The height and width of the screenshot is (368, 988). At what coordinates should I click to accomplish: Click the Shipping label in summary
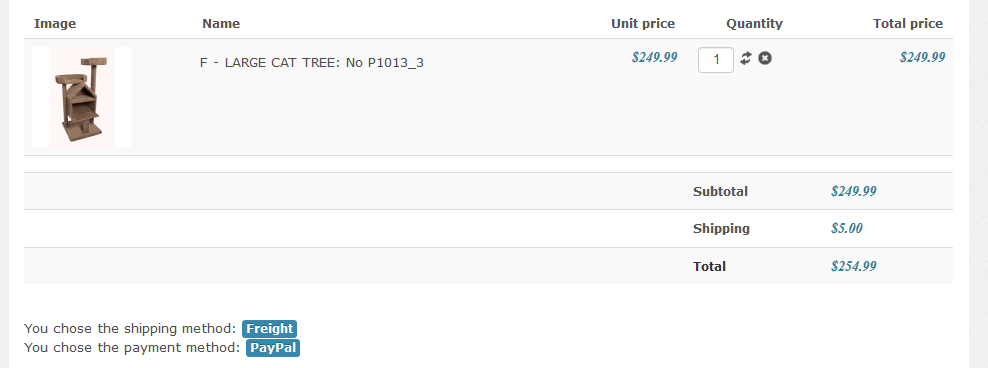click(721, 229)
